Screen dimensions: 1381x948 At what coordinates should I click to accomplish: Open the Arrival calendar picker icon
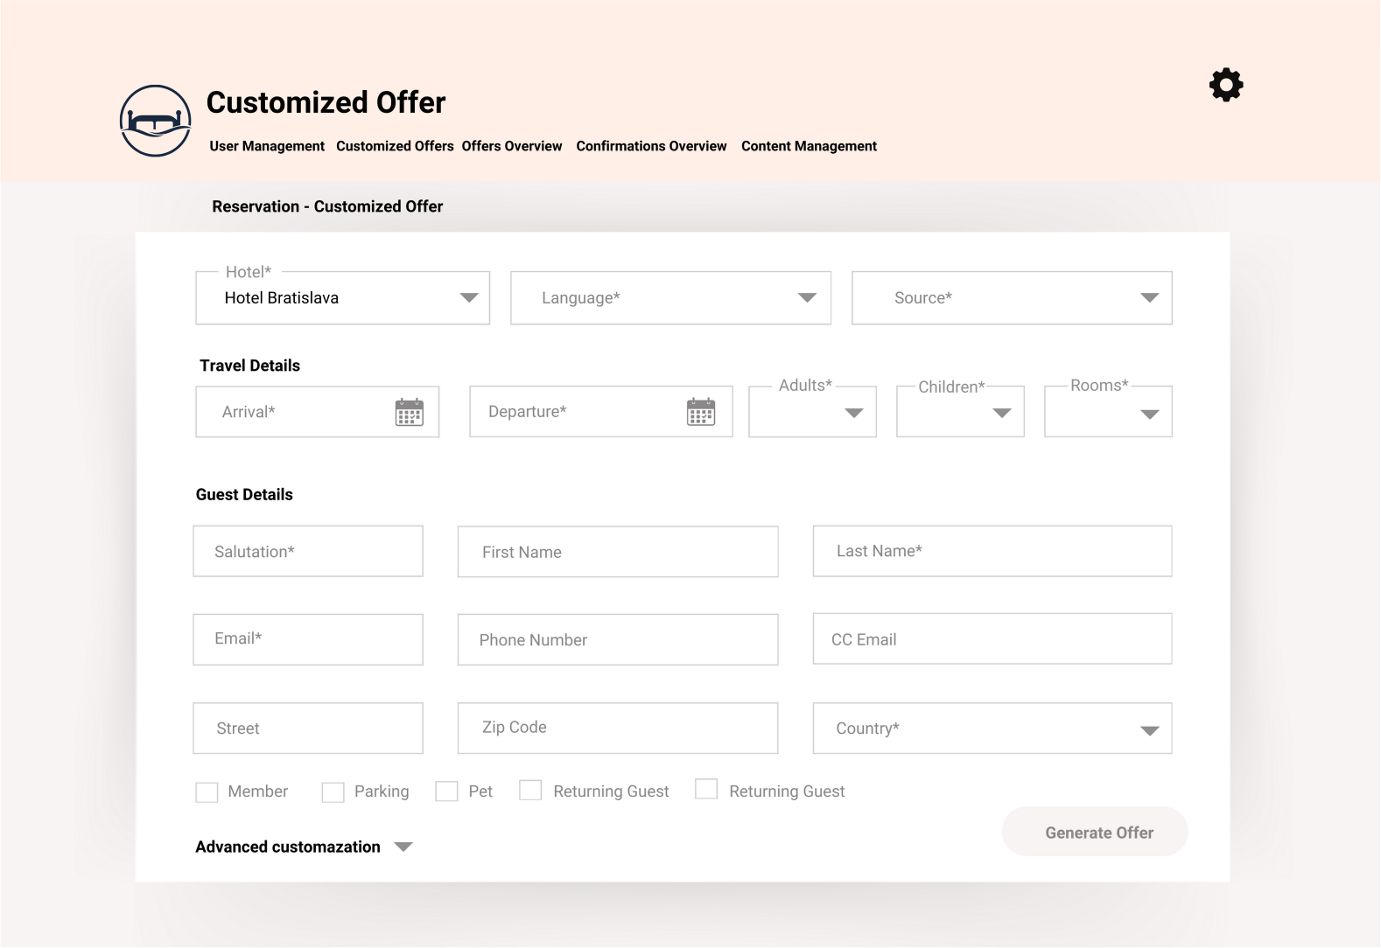[x=409, y=412]
